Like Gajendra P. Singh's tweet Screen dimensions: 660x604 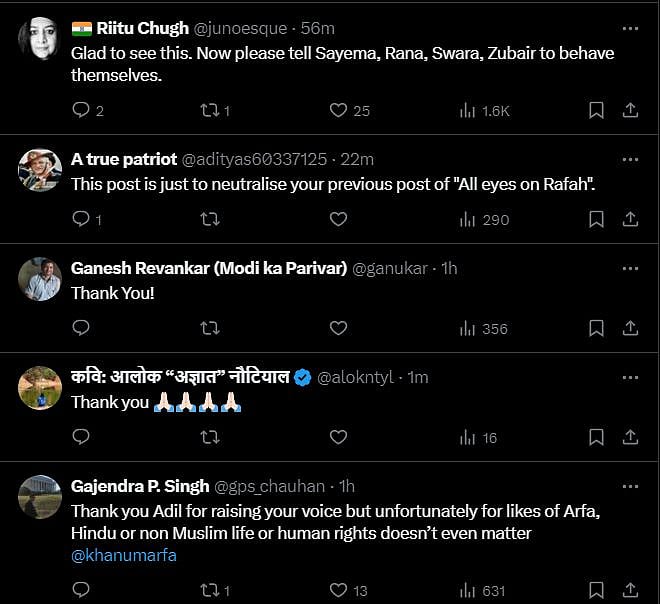338,590
